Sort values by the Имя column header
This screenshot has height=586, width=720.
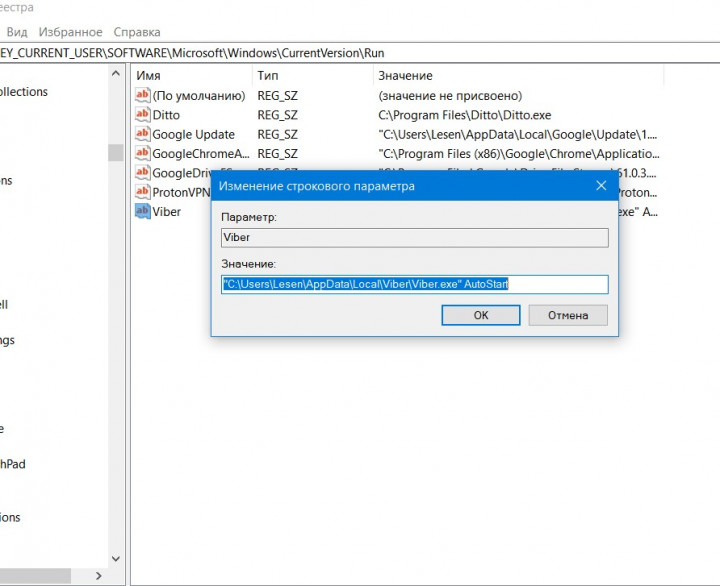tap(190, 76)
